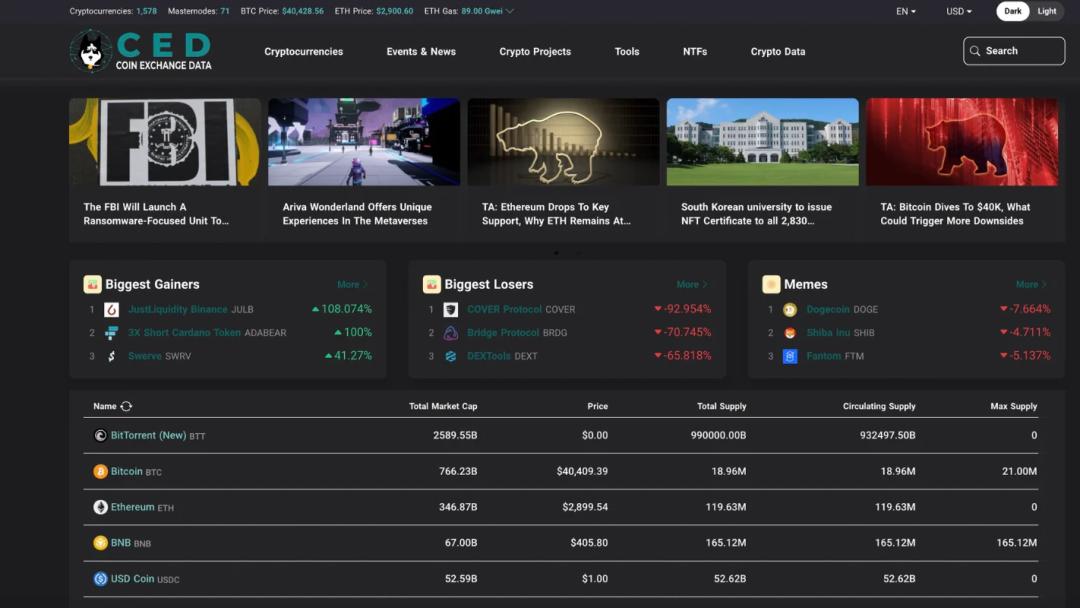Open the Crypto Projects menu
Image resolution: width=1080 pixels, height=608 pixels.
tap(535, 52)
